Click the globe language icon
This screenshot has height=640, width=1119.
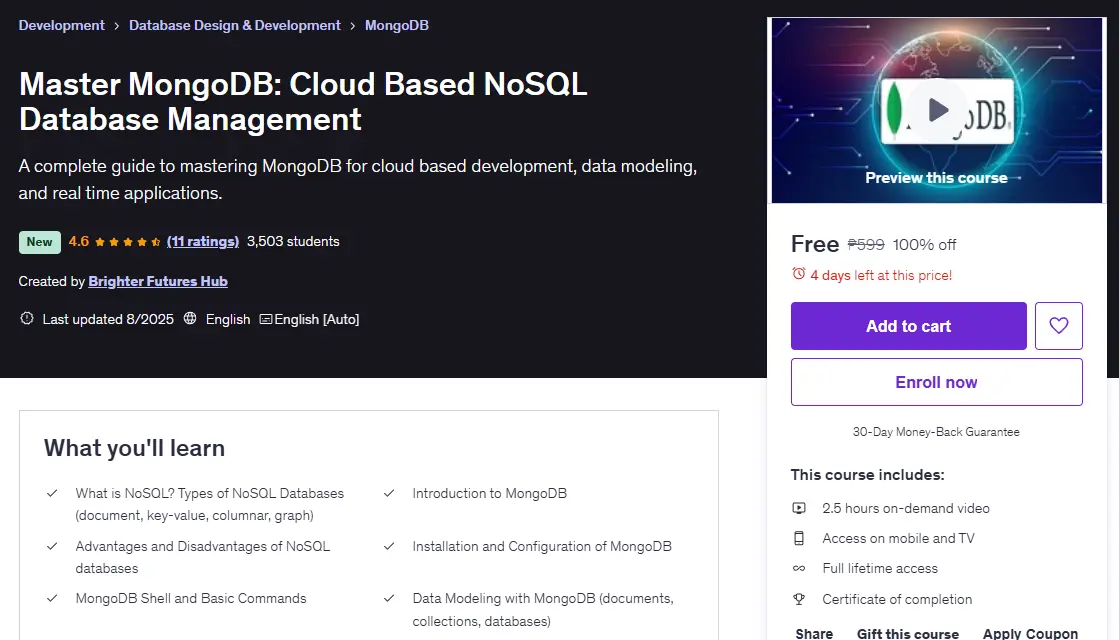point(190,318)
